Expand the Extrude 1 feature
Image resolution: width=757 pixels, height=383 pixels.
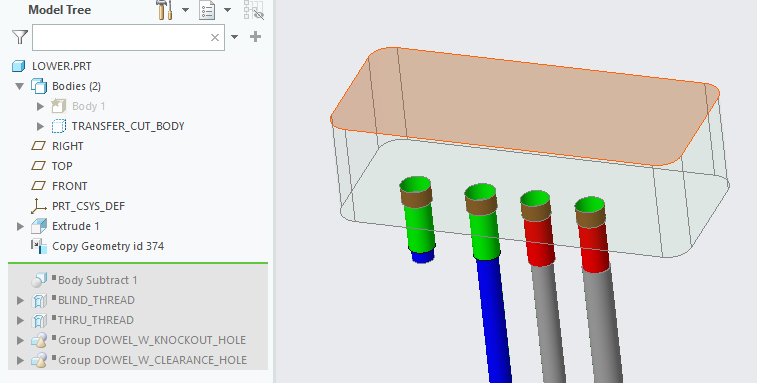pos(20,226)
